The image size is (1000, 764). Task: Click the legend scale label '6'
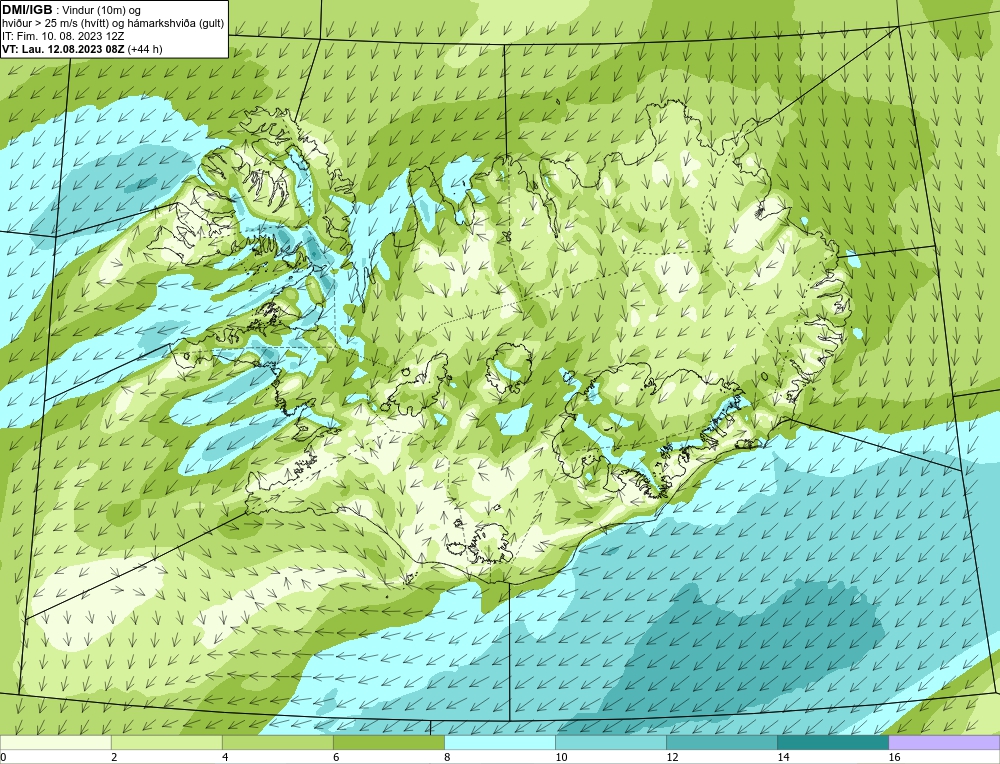[335, 757]
